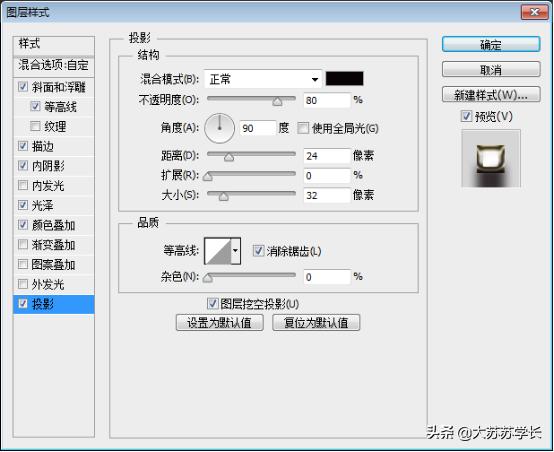554x452 pixels.
Task: Click the style preview thumbnail
Action: 491,158
